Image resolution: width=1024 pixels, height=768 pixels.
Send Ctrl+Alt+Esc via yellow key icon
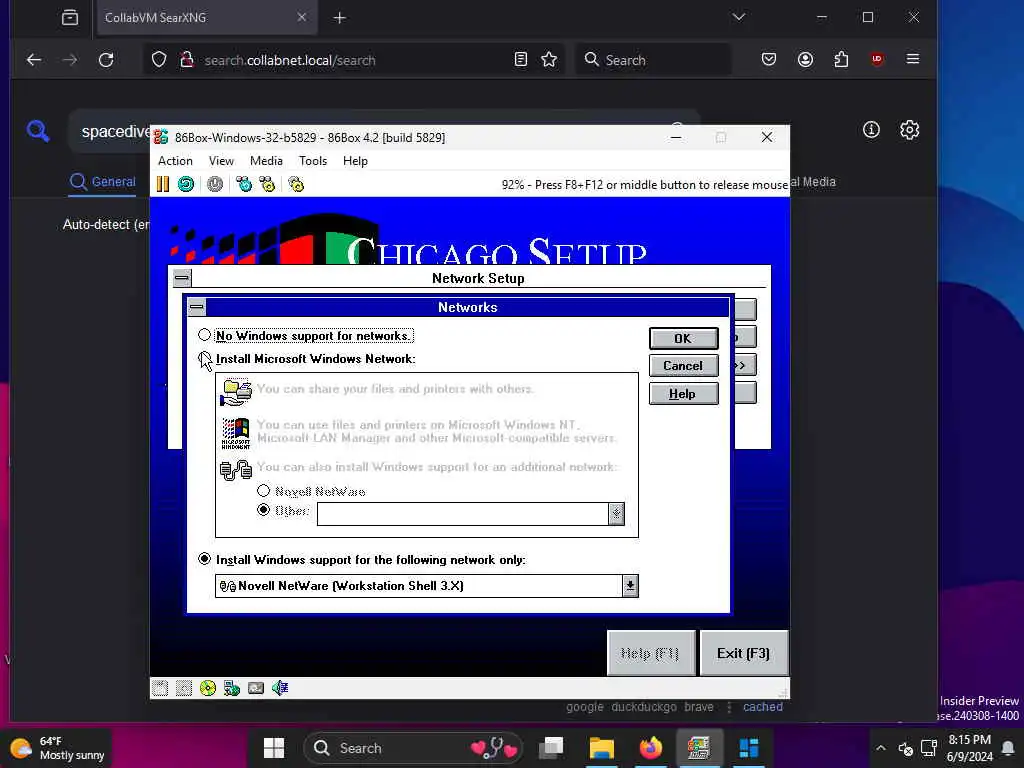tap(267, 184)
